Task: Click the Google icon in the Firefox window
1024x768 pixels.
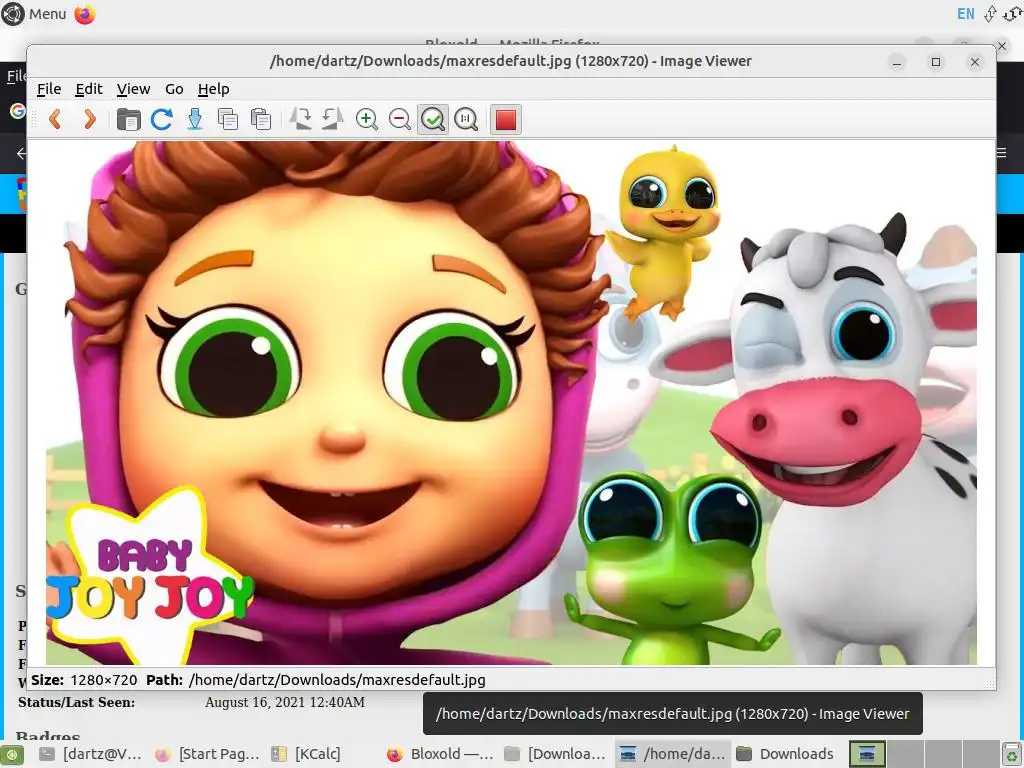Action: click(x=18, y=111)
